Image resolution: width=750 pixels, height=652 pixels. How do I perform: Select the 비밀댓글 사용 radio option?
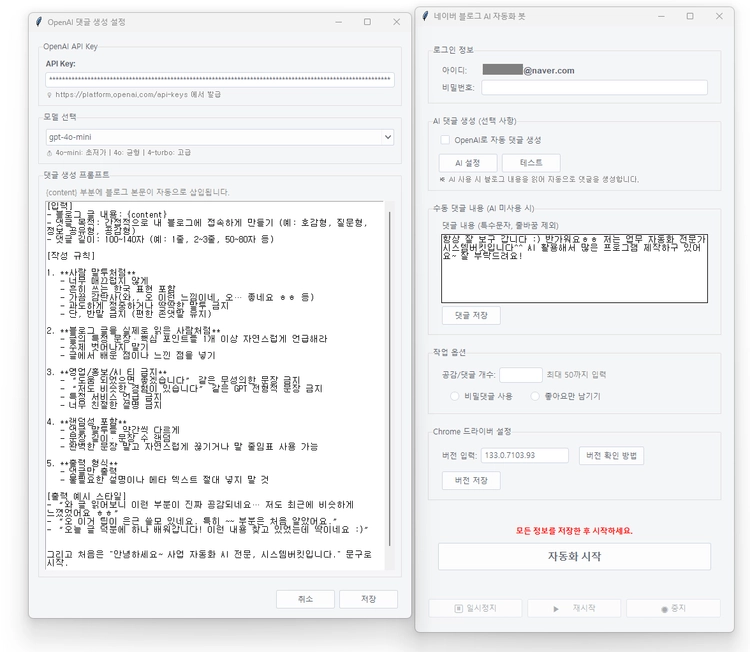(454, 396)
